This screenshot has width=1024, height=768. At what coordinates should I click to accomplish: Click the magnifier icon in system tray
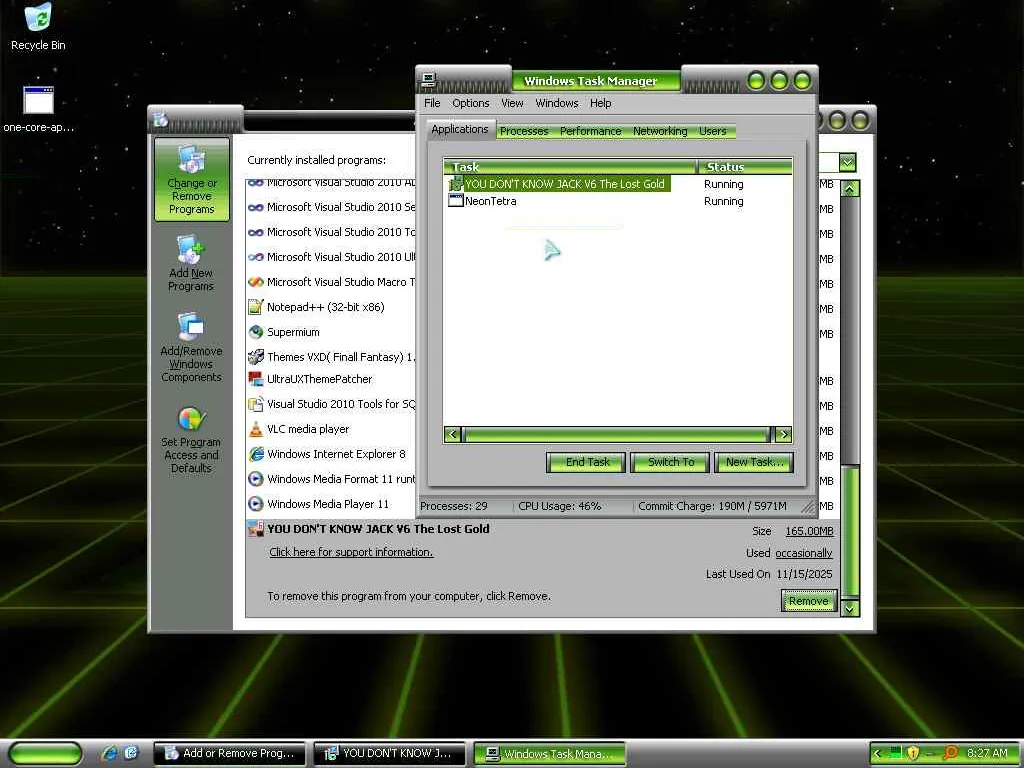pos(950,753)
